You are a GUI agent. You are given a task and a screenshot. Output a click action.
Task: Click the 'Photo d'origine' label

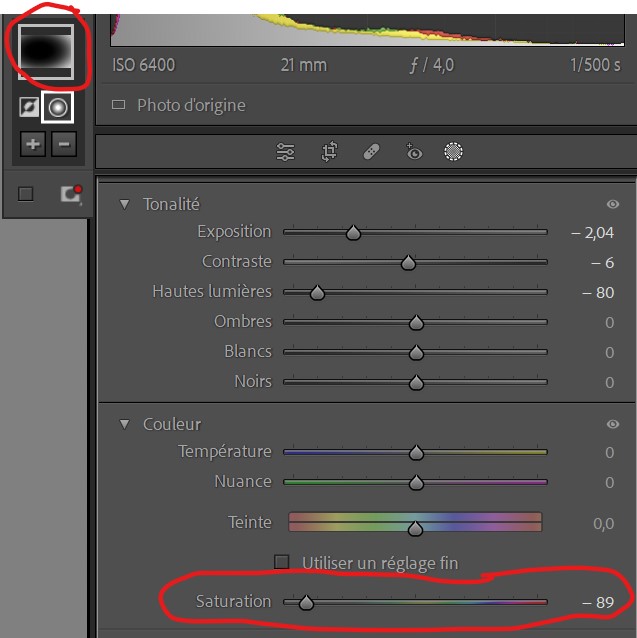pos(190,105)
